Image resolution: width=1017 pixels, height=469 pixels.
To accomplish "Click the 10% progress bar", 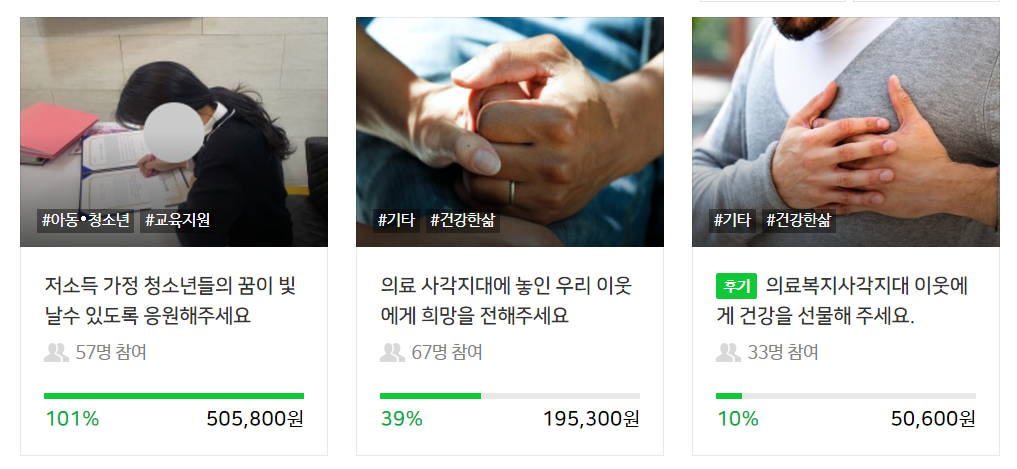I will 846,396.
